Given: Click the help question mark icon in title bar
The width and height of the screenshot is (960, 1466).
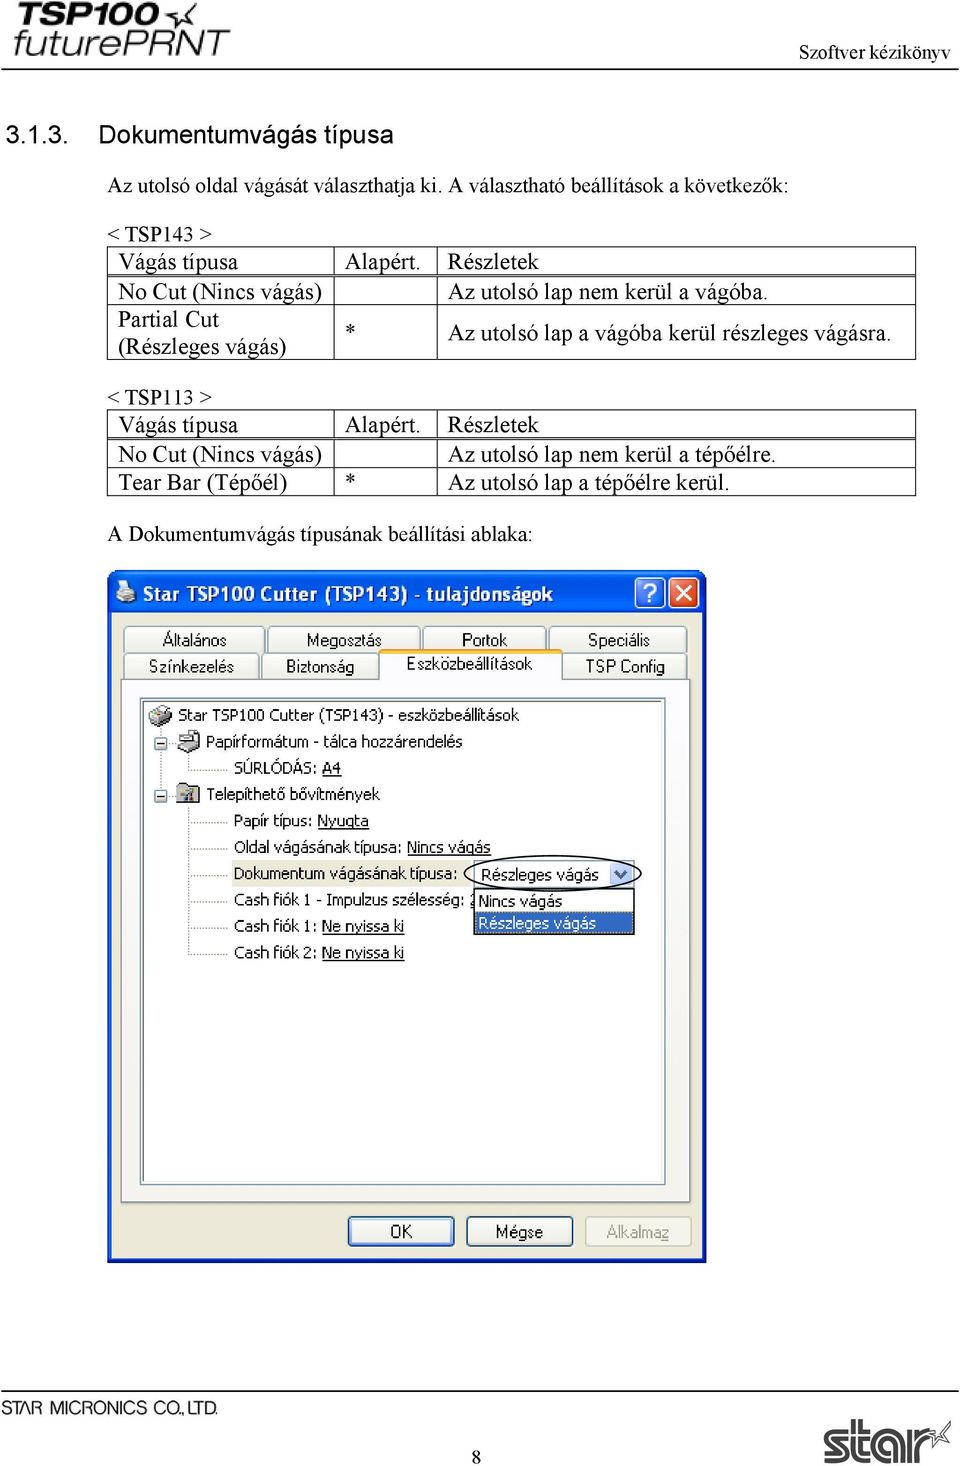Looking at the screenshot, I should pyautogui.click(x=650, y=593).
